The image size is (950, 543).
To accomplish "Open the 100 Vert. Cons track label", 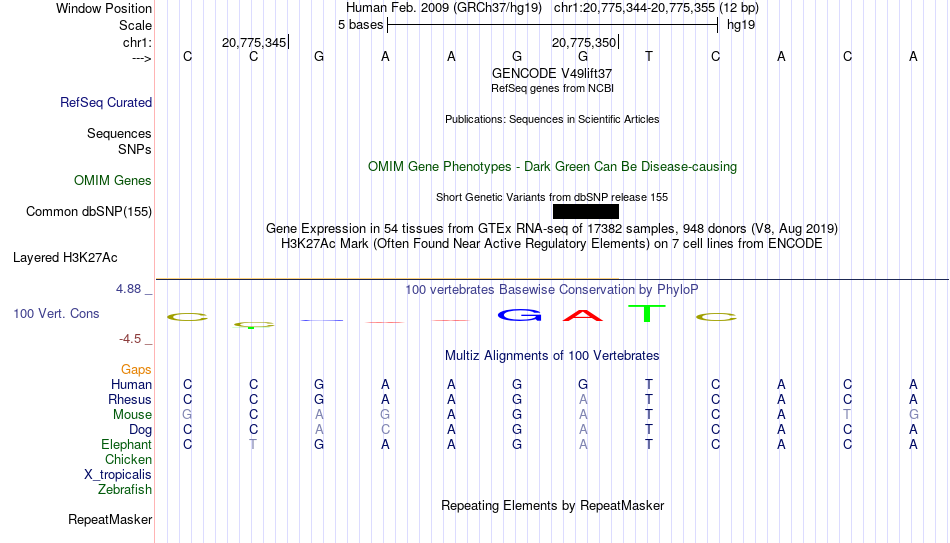I will [56, 313].
